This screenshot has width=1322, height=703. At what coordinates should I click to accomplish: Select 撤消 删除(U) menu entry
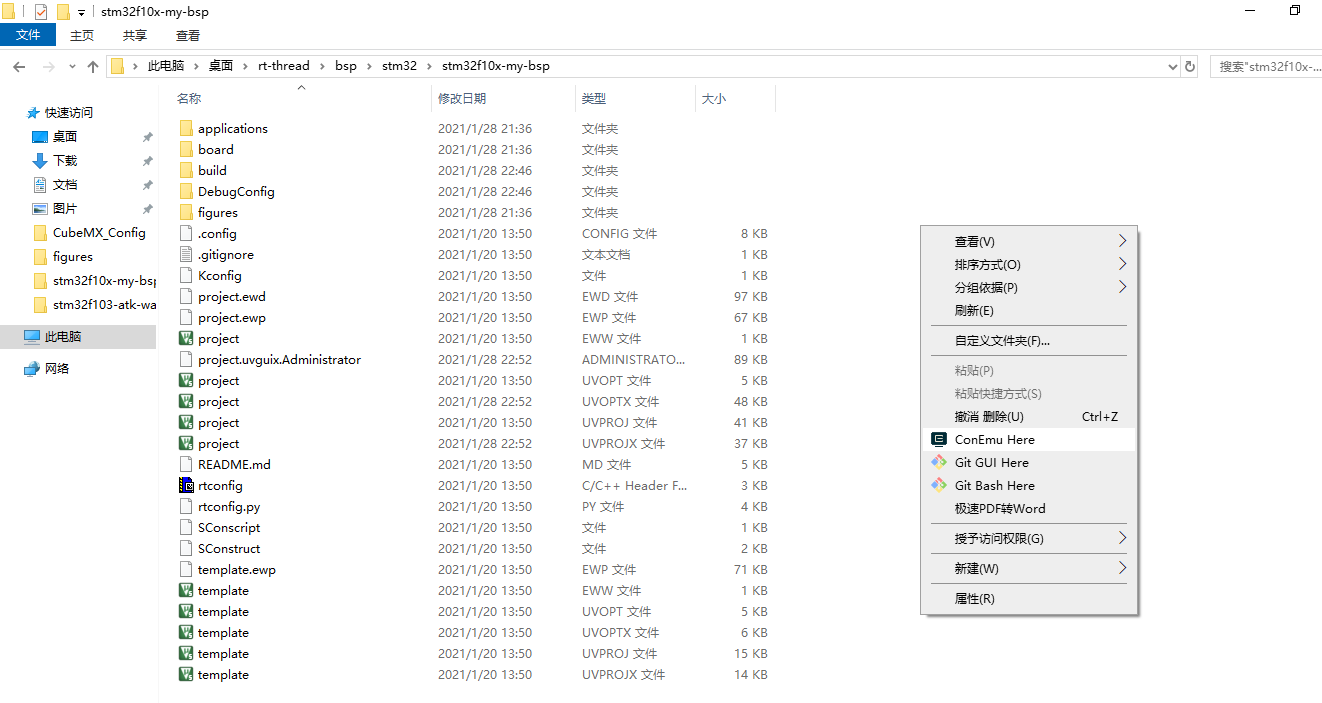pyautogui.click(x=1029, y=416)
